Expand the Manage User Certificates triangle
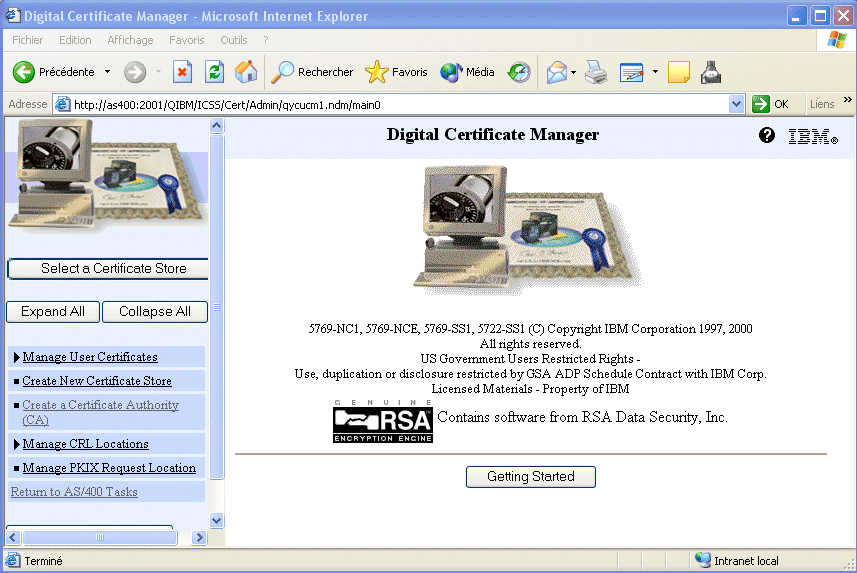 (16, 358)
